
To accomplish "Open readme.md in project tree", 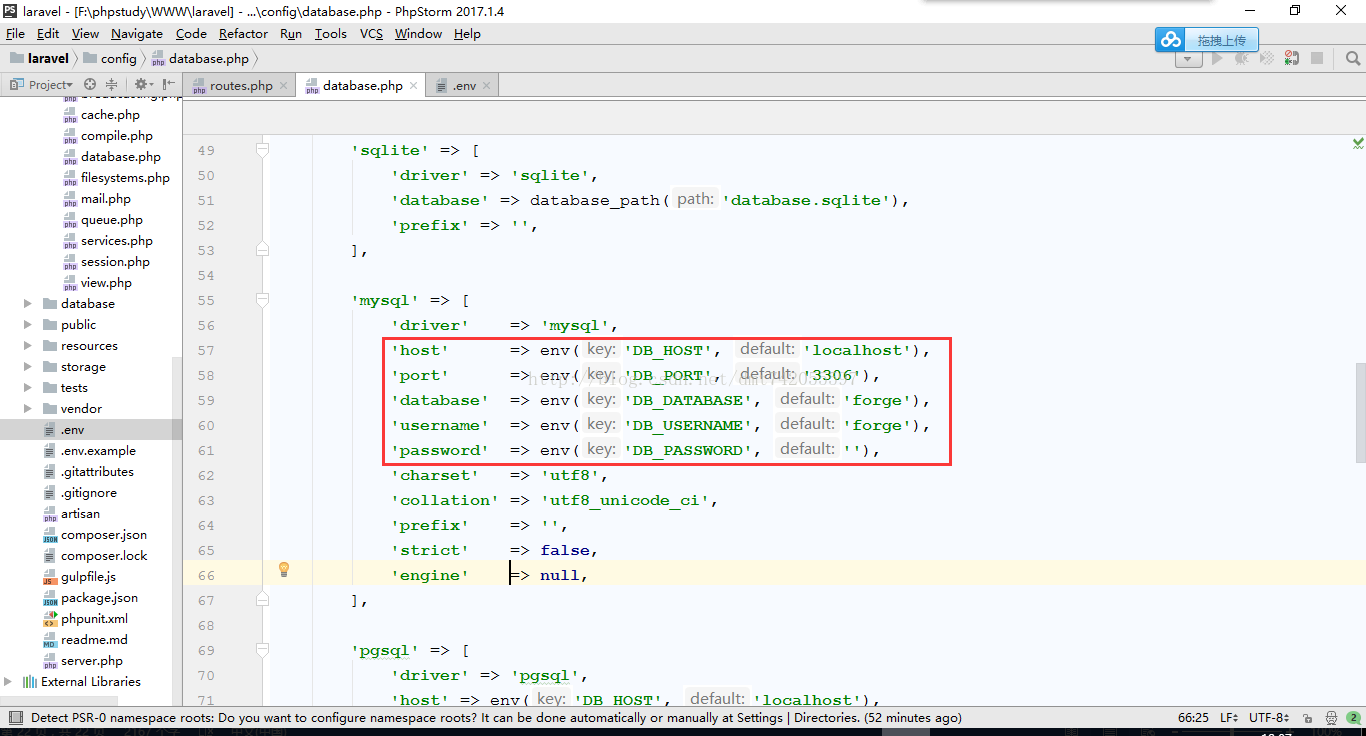I will tap(94, 640).
